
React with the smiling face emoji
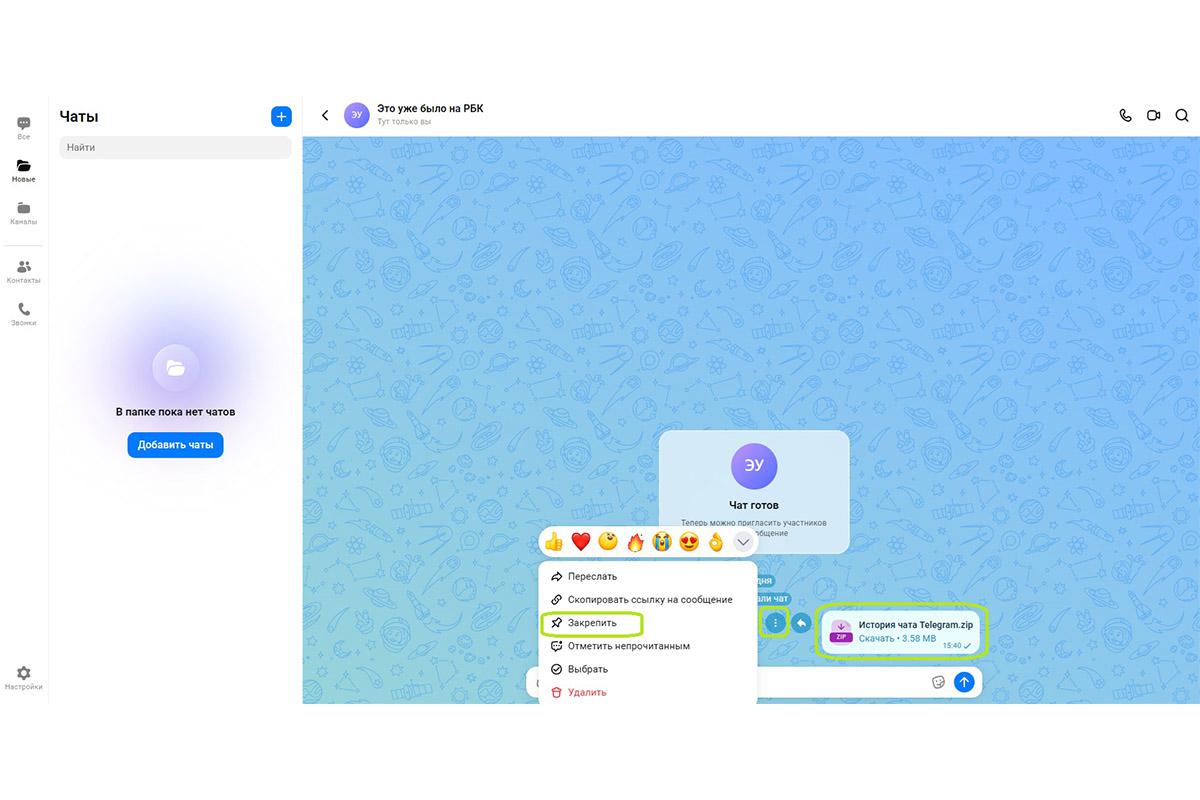(x=608, y=542)
